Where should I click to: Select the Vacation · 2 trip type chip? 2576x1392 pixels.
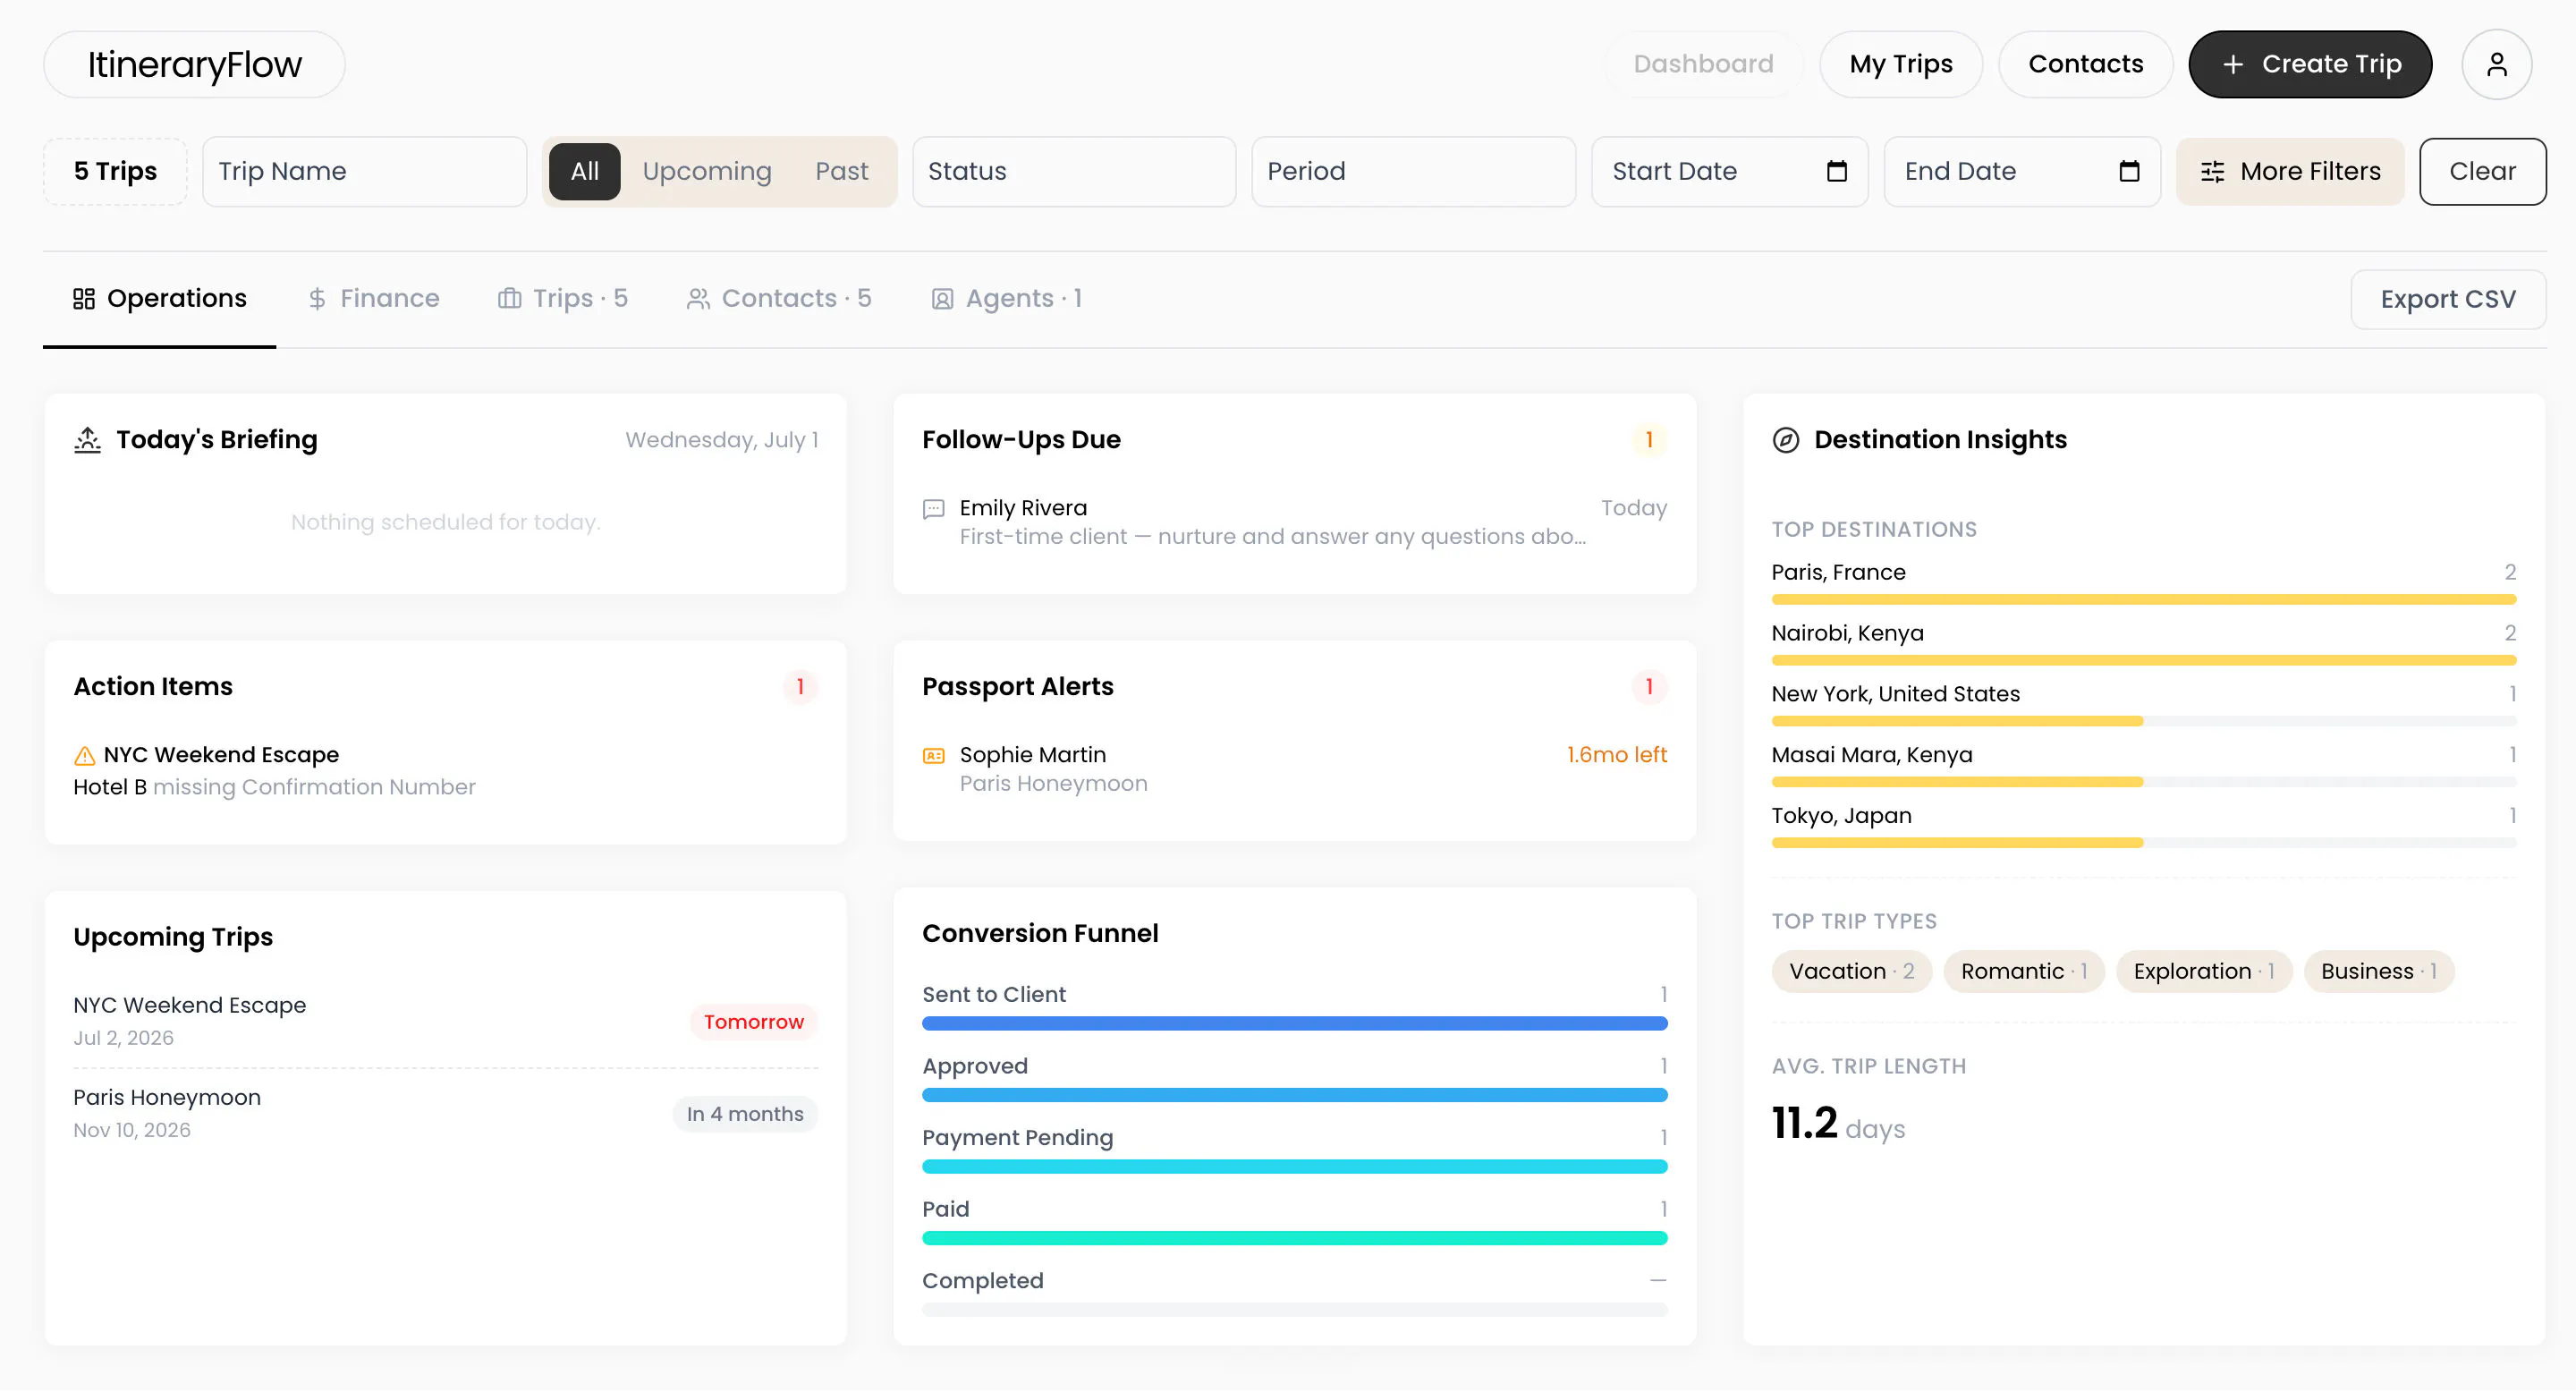1851,972
